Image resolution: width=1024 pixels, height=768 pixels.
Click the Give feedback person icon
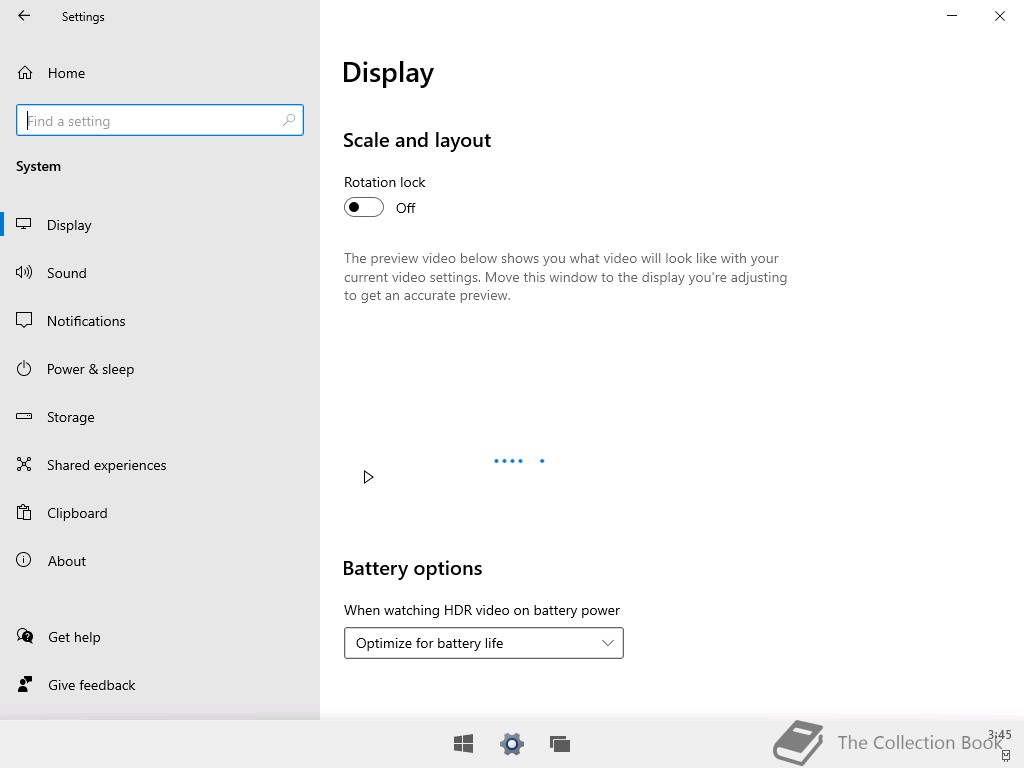[25, 684]
